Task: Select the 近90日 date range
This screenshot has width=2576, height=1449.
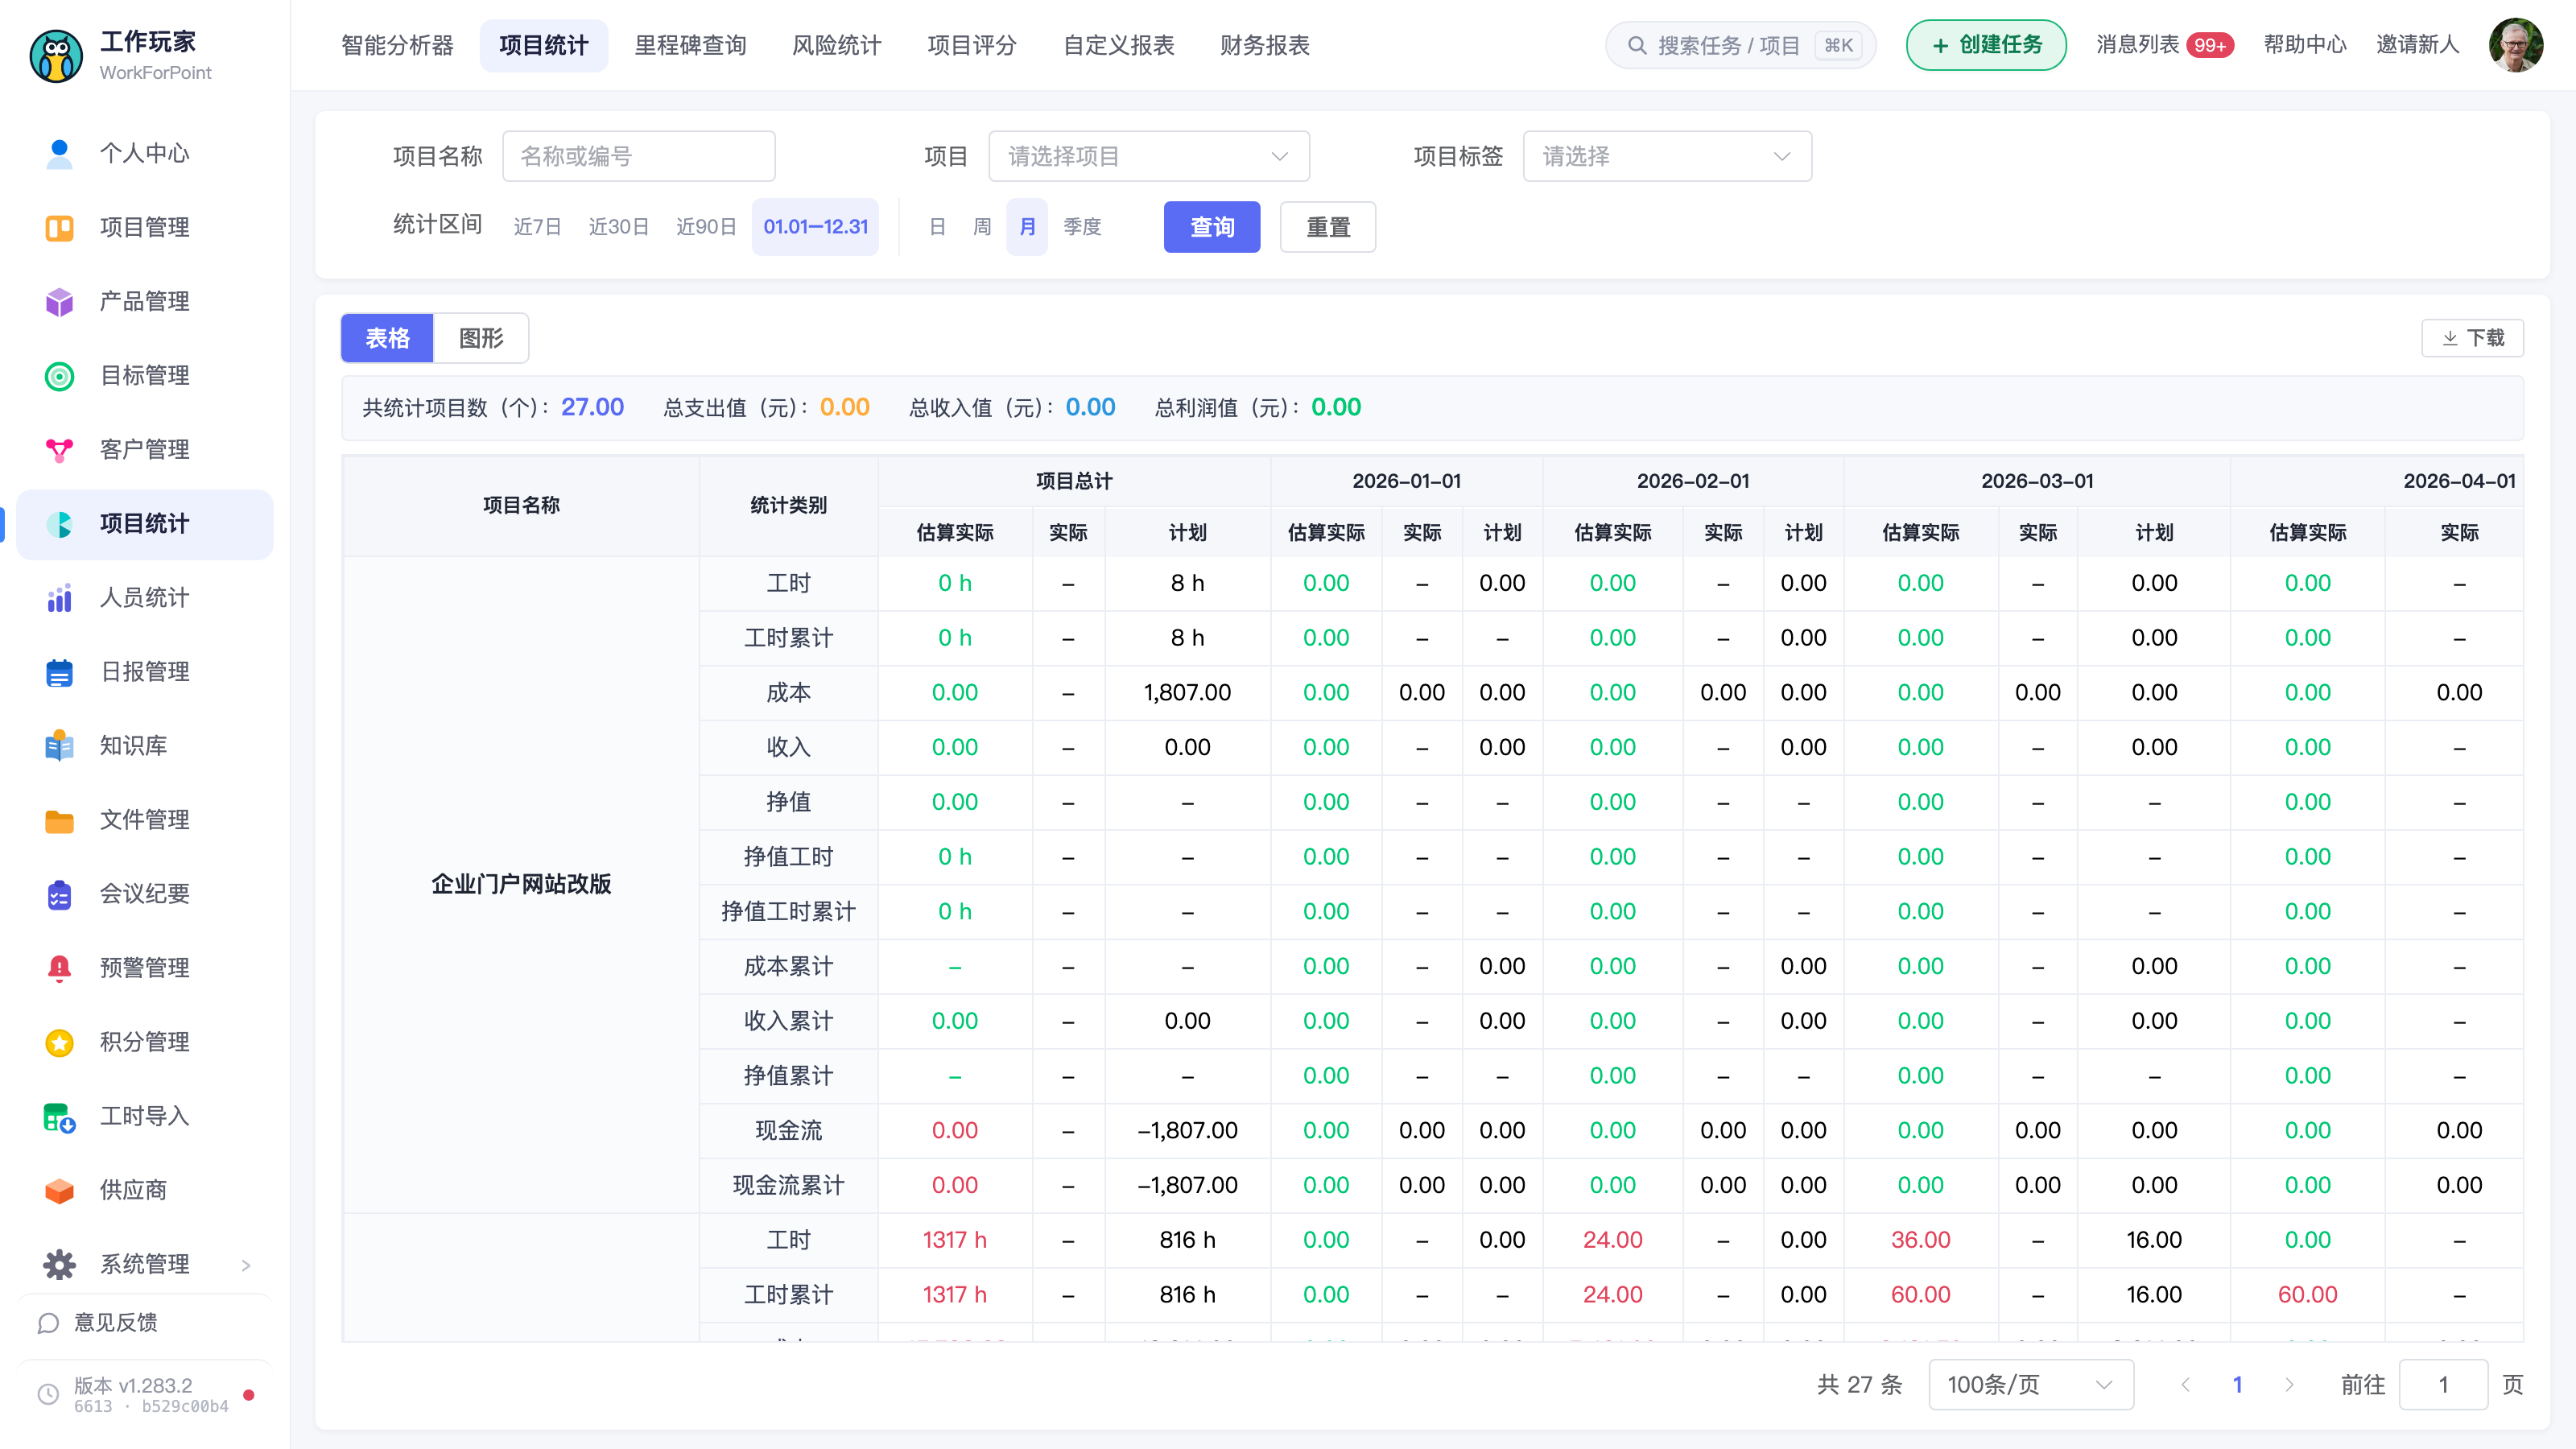Action: tap(706, 227)
